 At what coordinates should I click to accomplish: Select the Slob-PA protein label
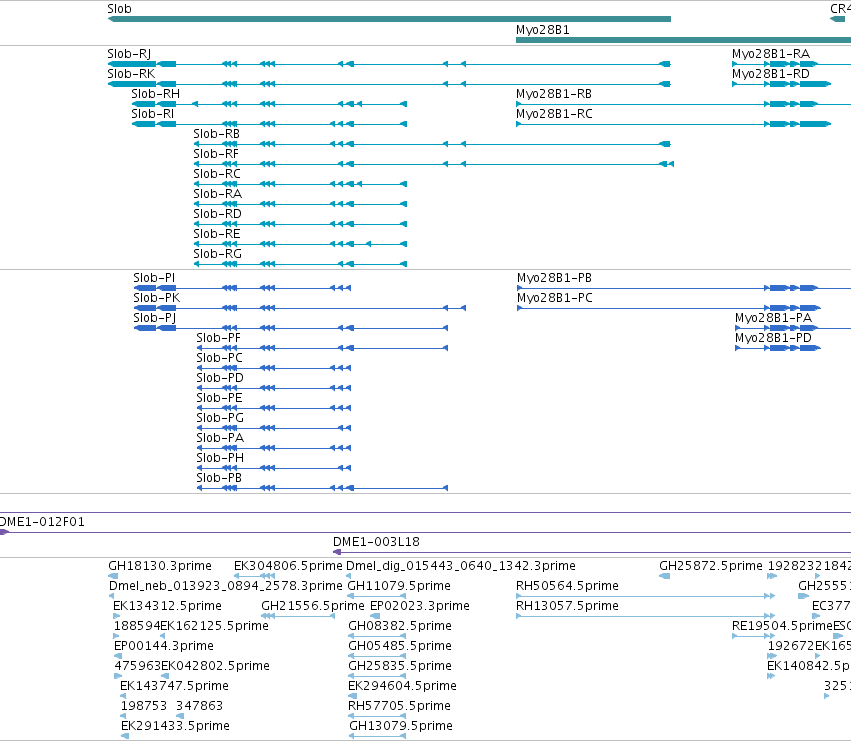(220, 439)
